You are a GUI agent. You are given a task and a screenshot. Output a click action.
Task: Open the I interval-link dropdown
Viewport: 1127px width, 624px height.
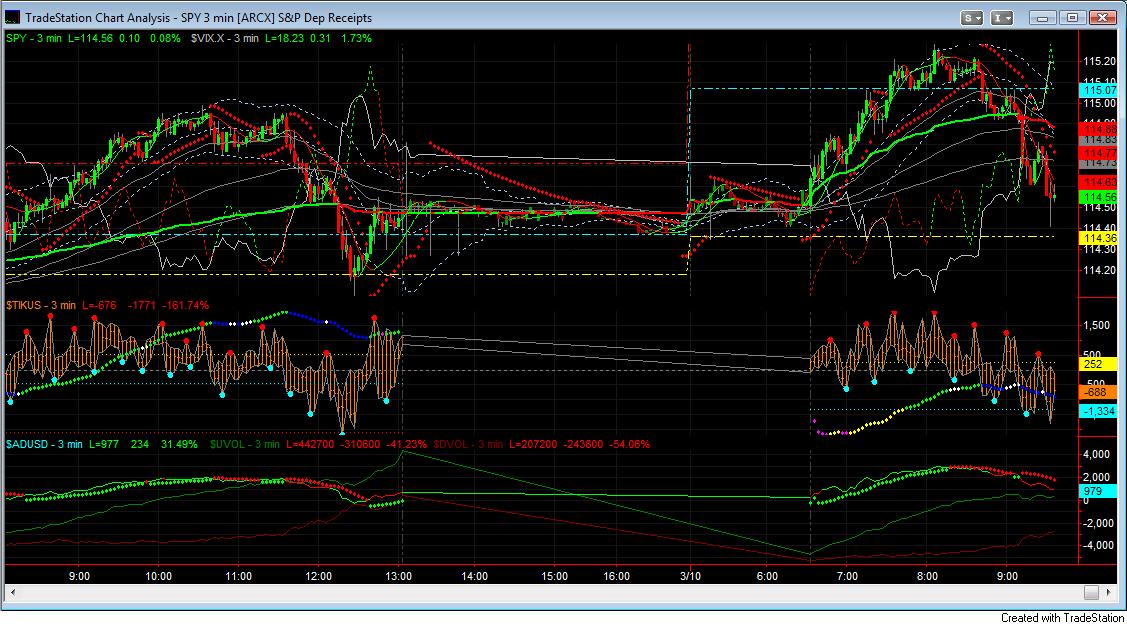point(1002,17)
